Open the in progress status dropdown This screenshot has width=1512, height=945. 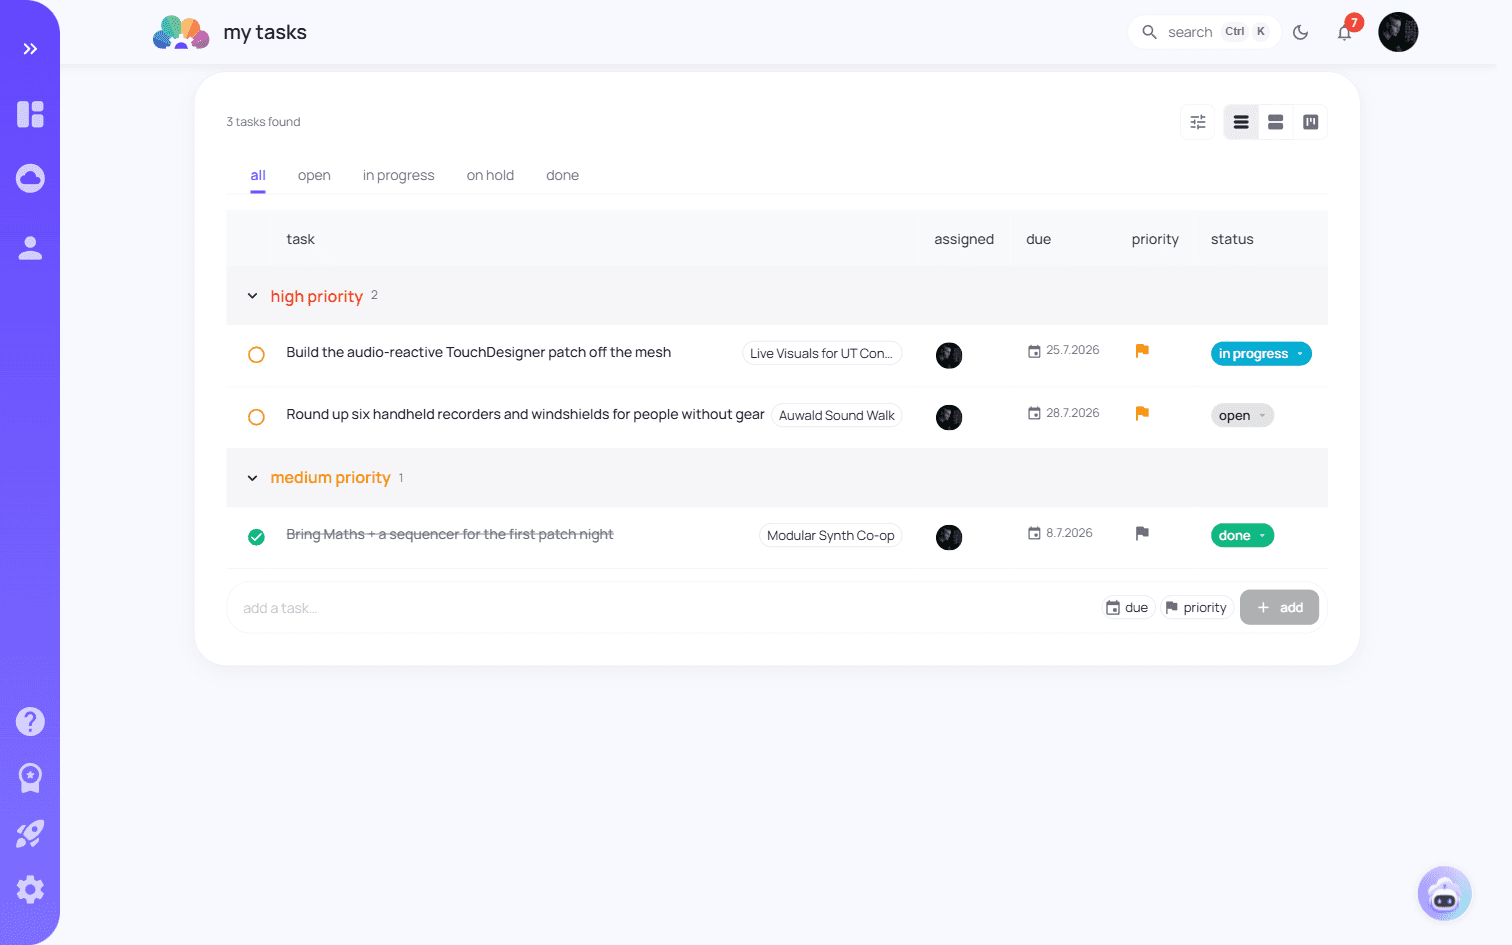click(x=1261, y=354)
